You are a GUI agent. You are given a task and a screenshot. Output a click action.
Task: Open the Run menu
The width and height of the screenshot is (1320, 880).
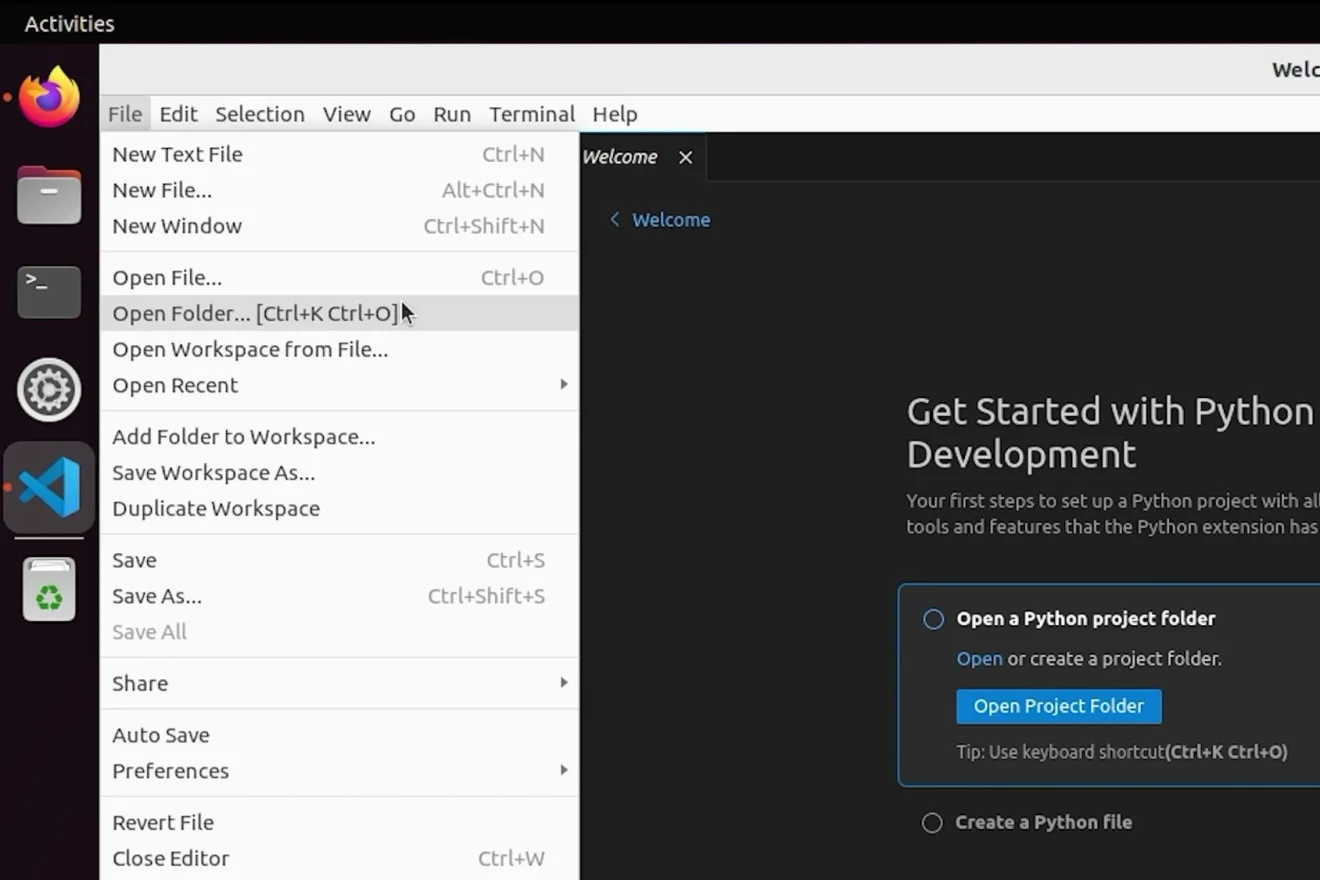click(x=452, y=114)
